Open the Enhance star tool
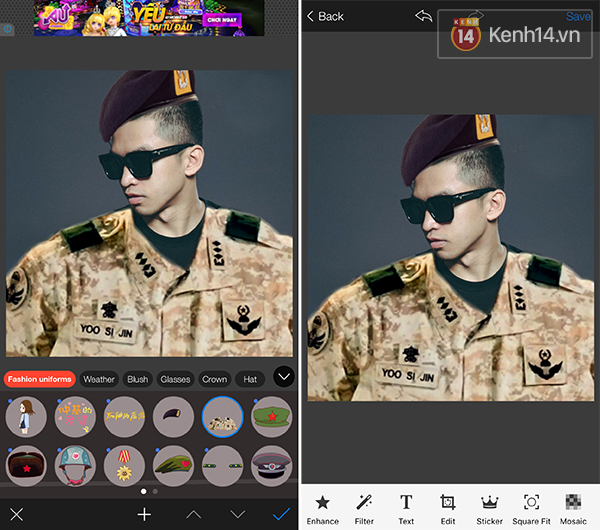The image size is (600, 530). pyautogui.click(x=322, y=507)
